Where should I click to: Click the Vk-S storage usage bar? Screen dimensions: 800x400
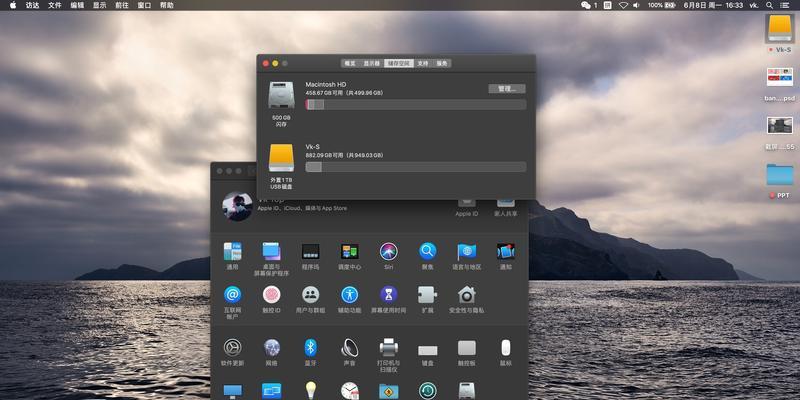pos(416,167)
